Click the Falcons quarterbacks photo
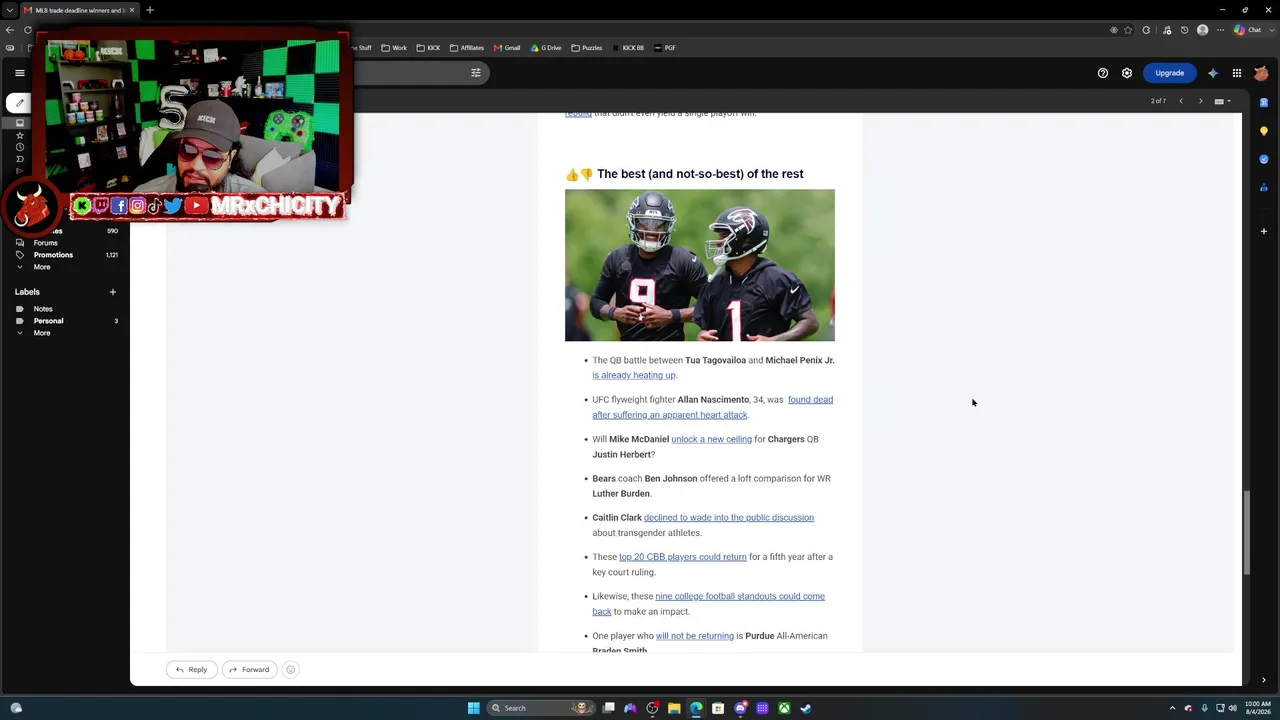Screen dimensions: 1280x720 700,266
